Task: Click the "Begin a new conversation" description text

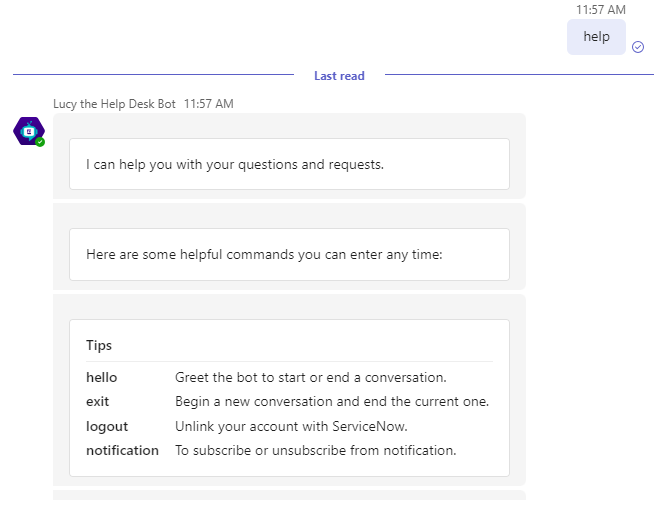Action: [332, 402]
